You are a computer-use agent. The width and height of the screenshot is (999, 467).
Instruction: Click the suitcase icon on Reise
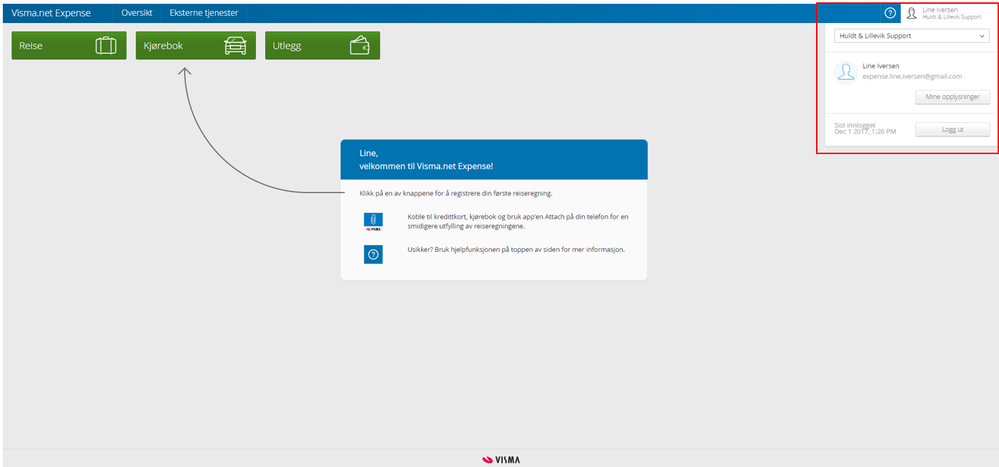click(106, 46)
